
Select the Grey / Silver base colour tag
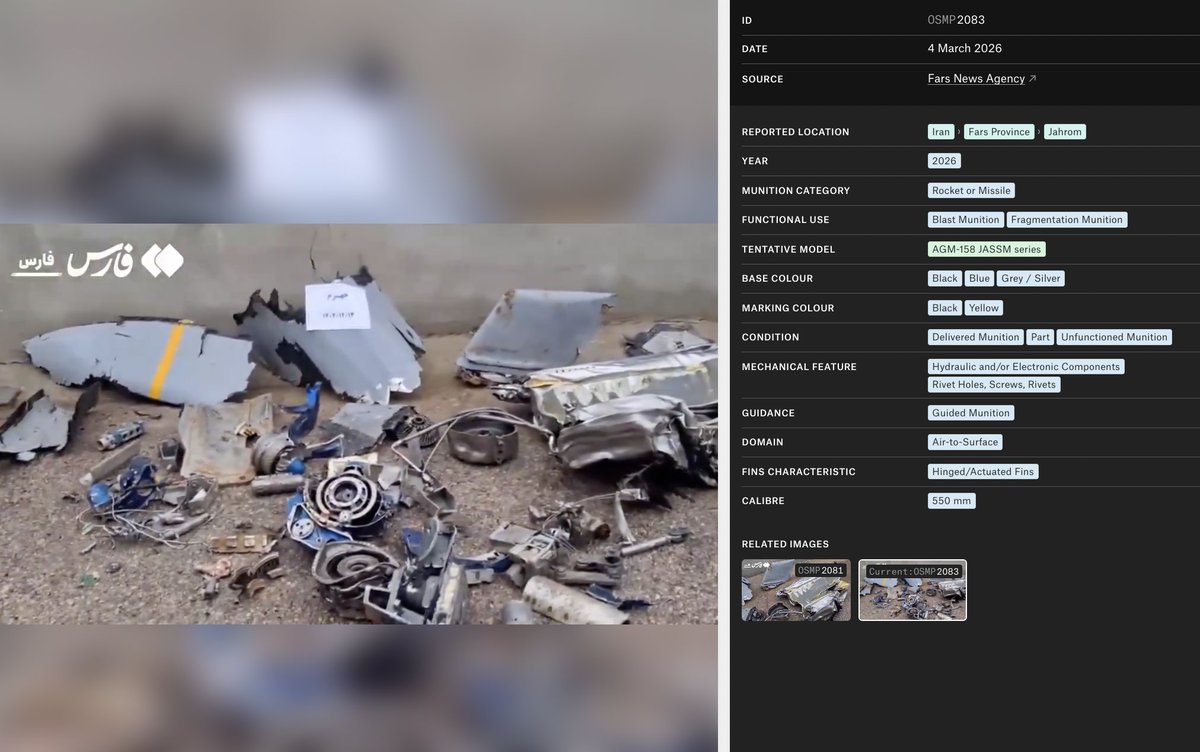click(1030, 278)
